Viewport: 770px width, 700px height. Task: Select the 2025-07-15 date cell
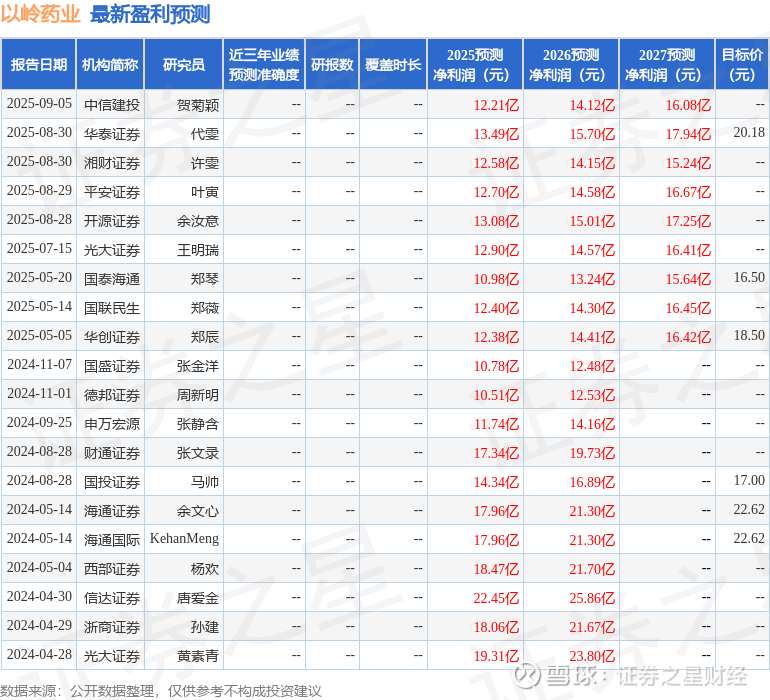pyautogui.click(x=39, y=249)
